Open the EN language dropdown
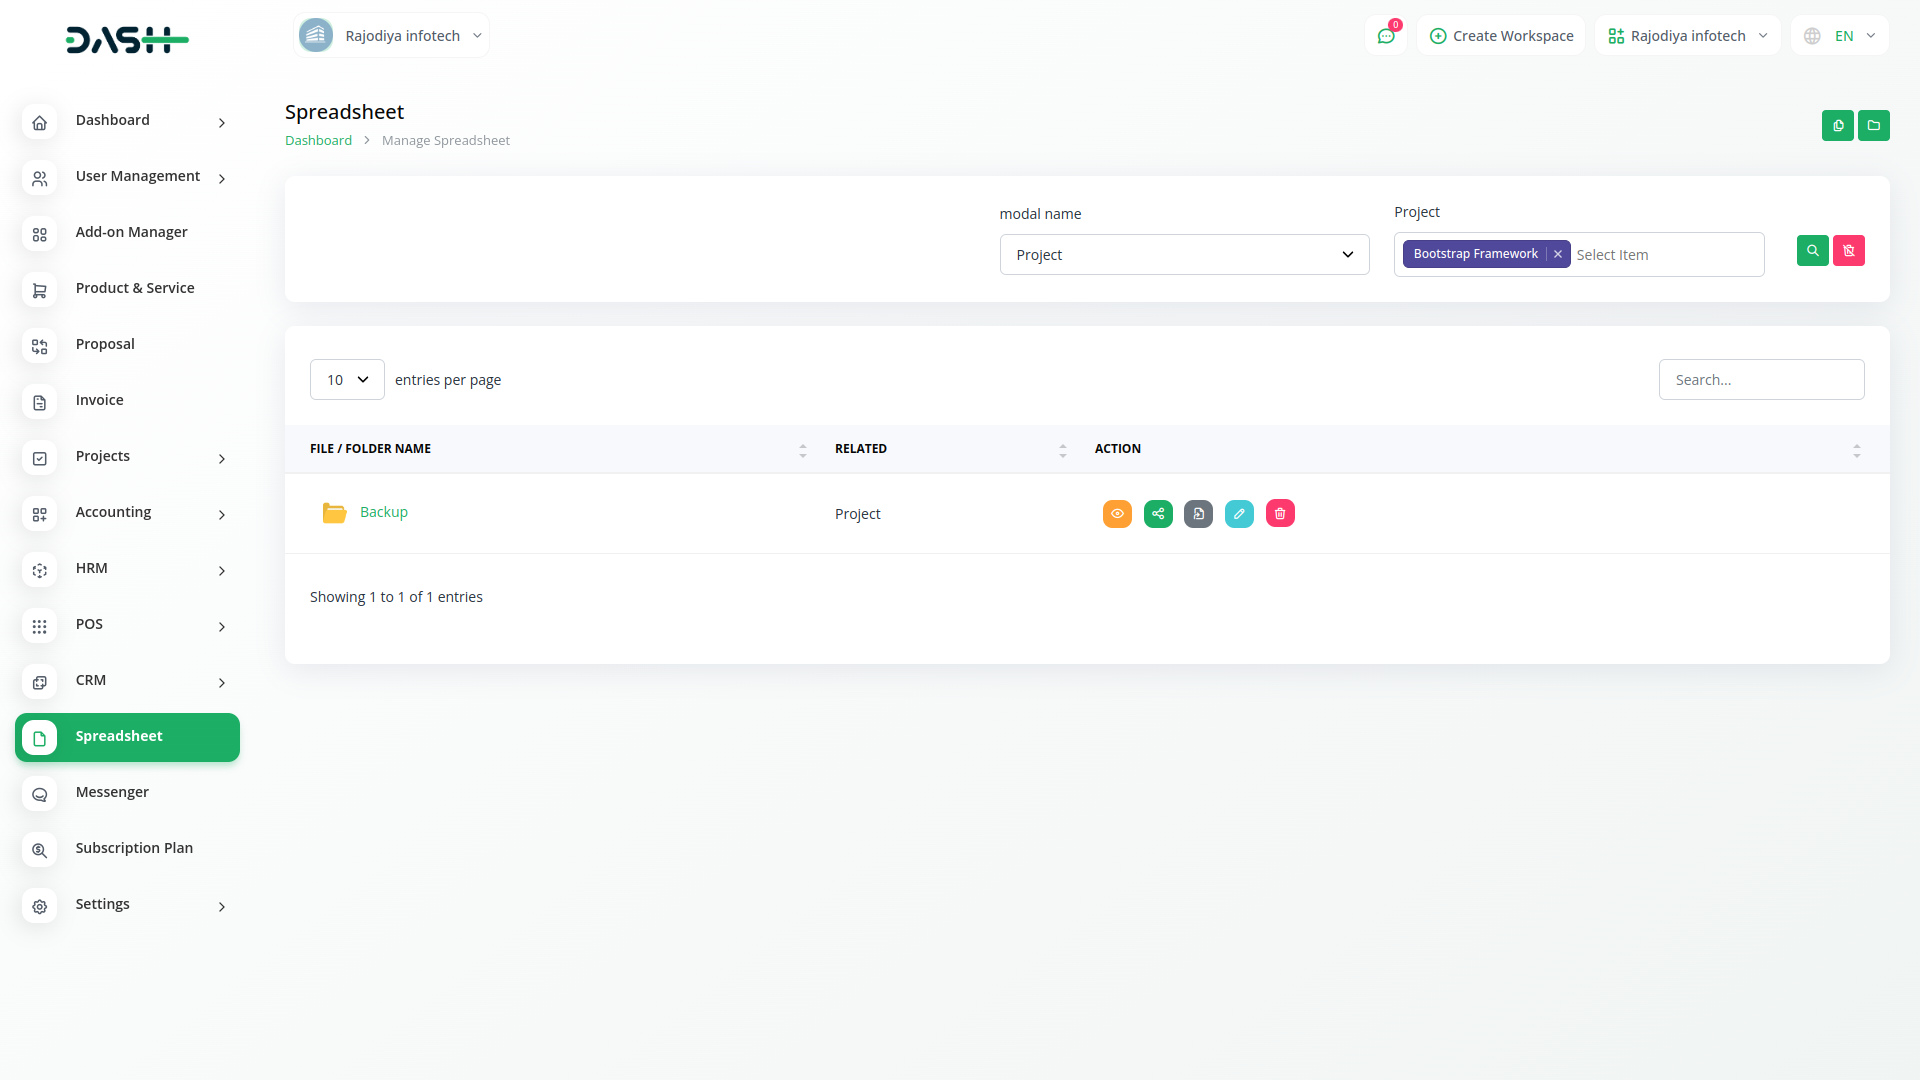This screenshot has height=1080, width=1920. coord(1840,36)
